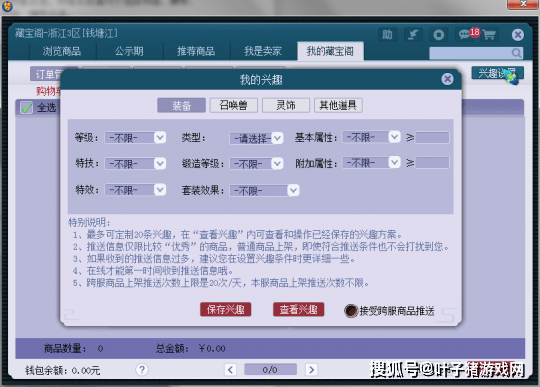Switch to 公示期 tab
Image resolution: width=540 pixels, height=387 pixels.
point(129,51)
